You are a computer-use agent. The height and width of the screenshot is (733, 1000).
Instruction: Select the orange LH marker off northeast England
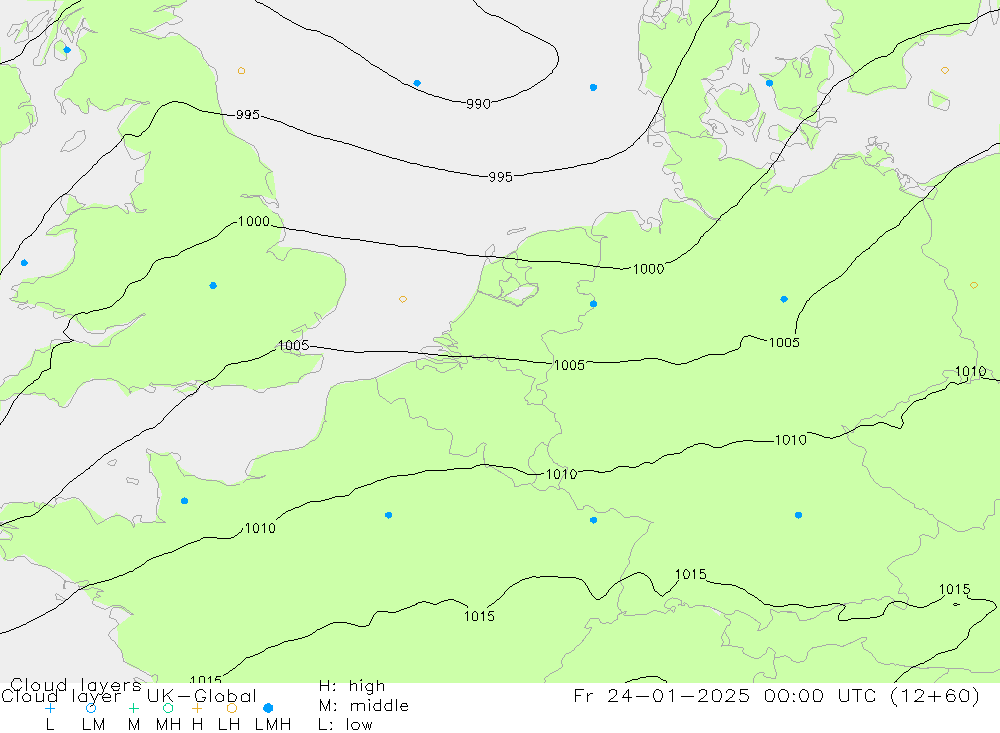[241, 71]
